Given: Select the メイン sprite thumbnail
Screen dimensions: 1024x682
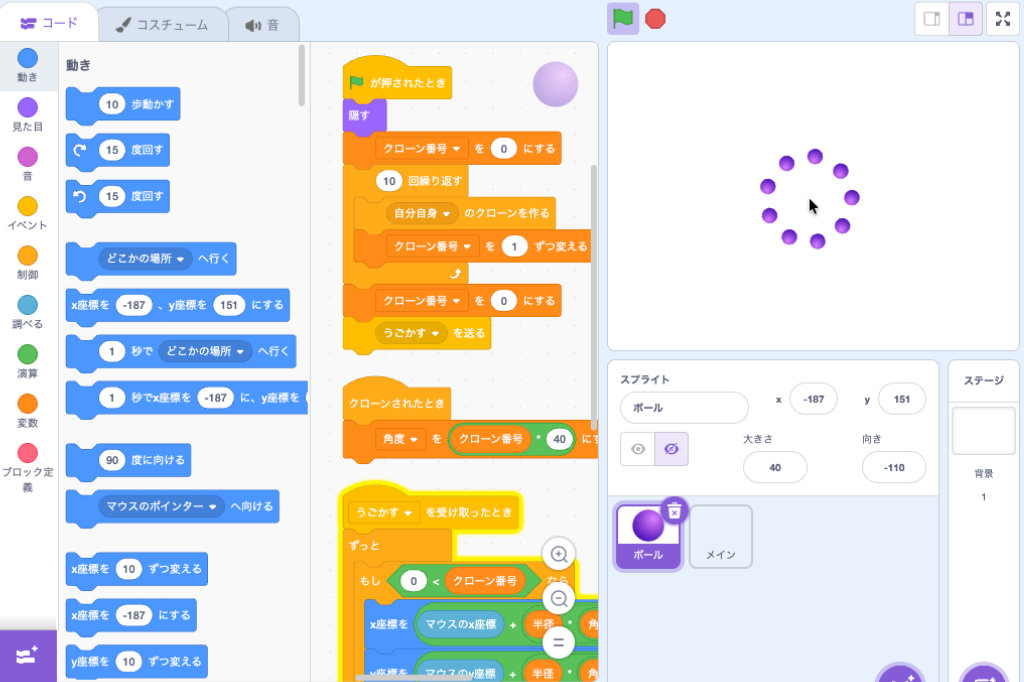Looking at the screenshot, I should point(720,537).
